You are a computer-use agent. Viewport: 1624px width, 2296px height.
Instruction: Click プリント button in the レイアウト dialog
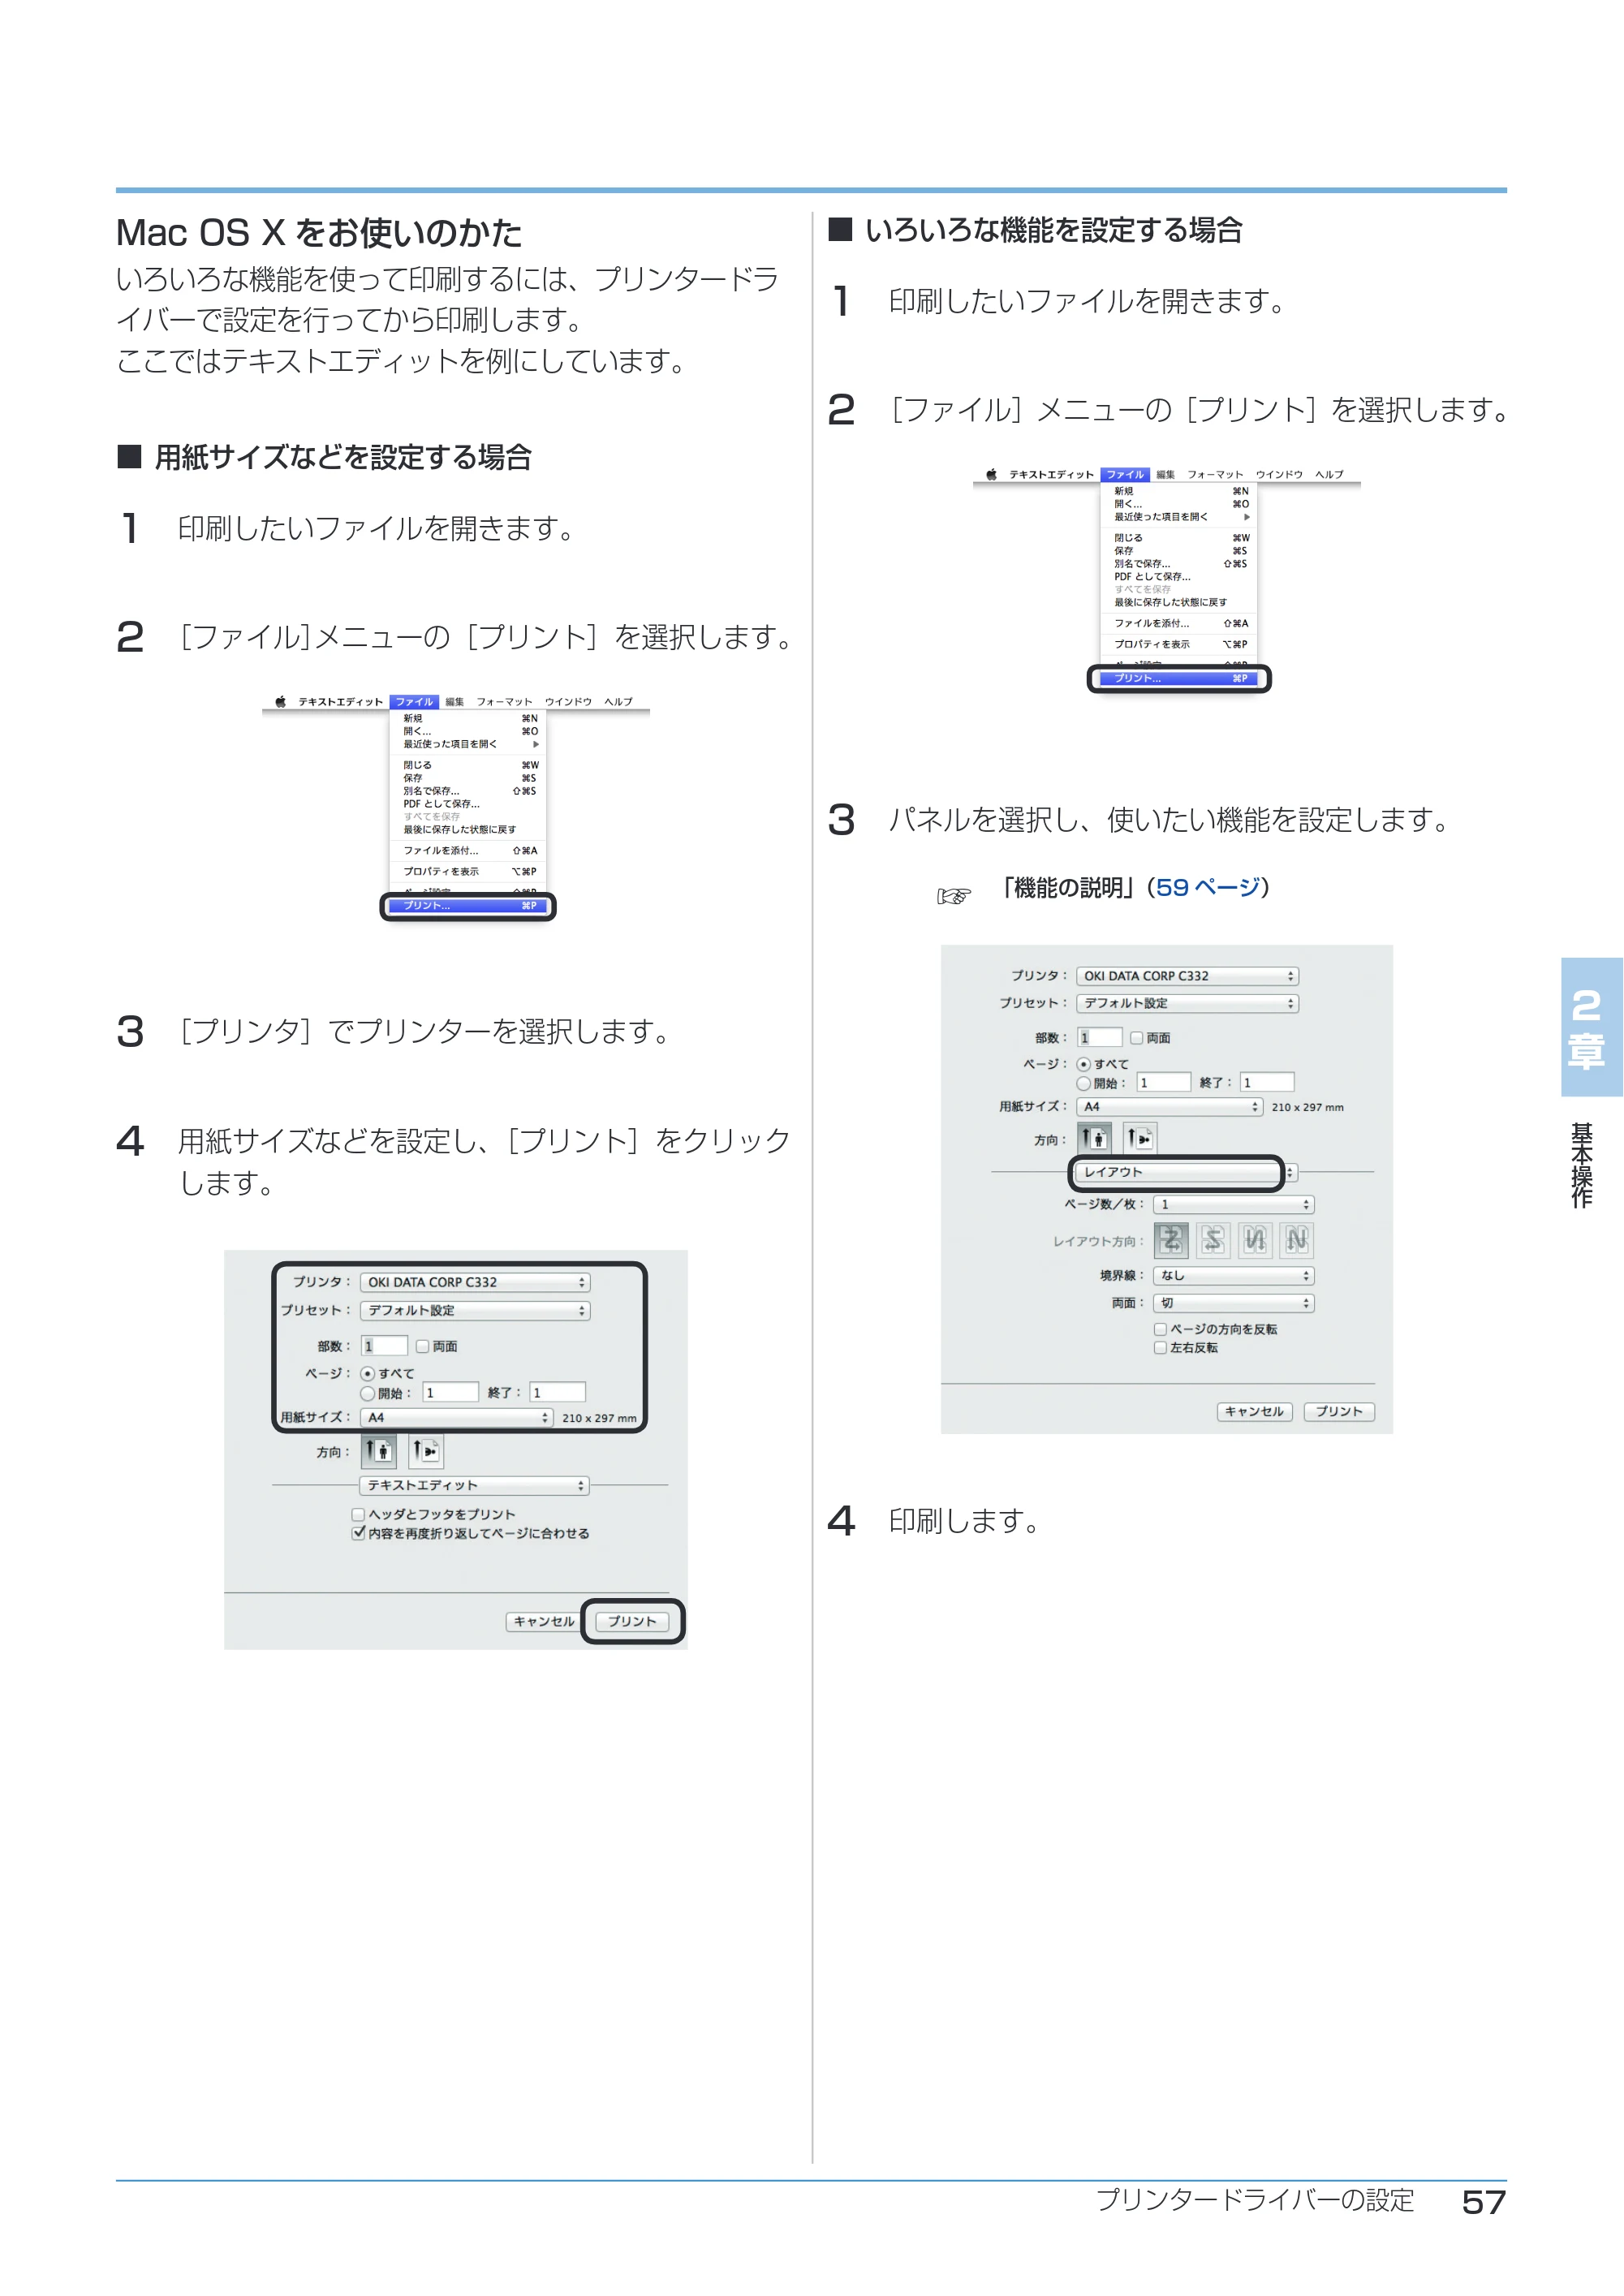pos(1339,1412)
